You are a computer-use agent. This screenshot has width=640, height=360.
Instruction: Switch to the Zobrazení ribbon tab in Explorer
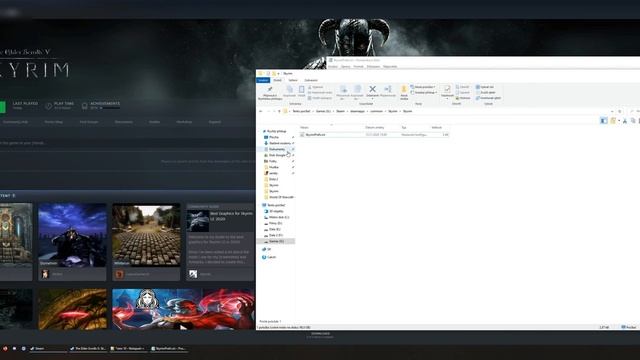coord(311,80)
